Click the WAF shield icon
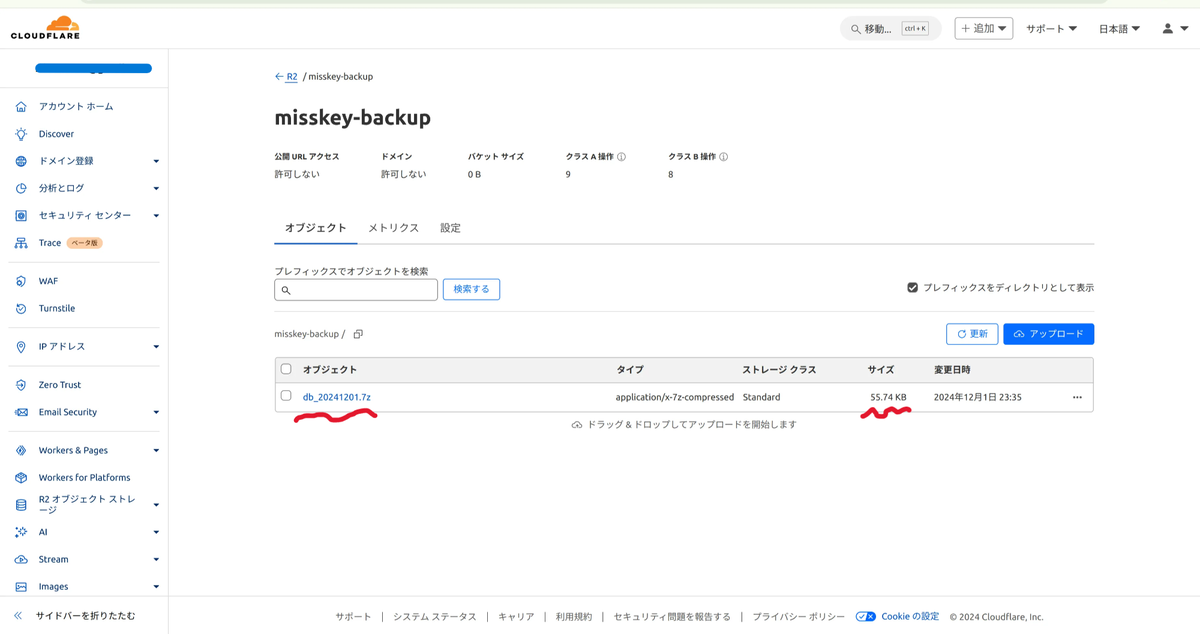This screenshot has height=634, width=1200. (x=21, y=281)
